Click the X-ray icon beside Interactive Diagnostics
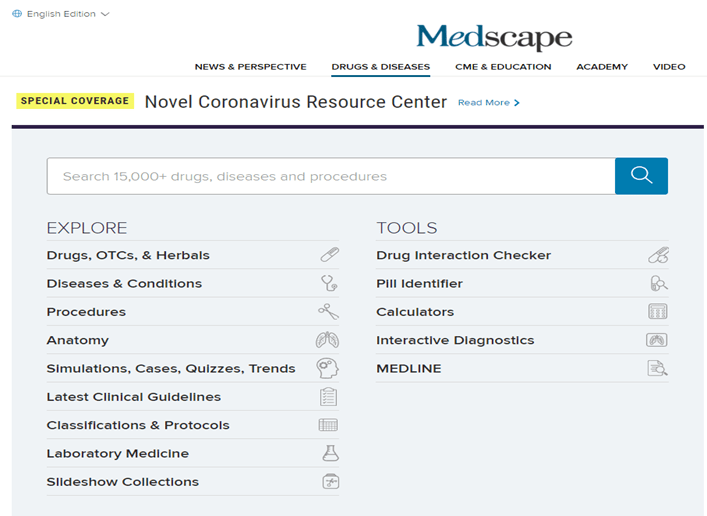The width and height of the screenshot is (707, 516). click(657, 340)
